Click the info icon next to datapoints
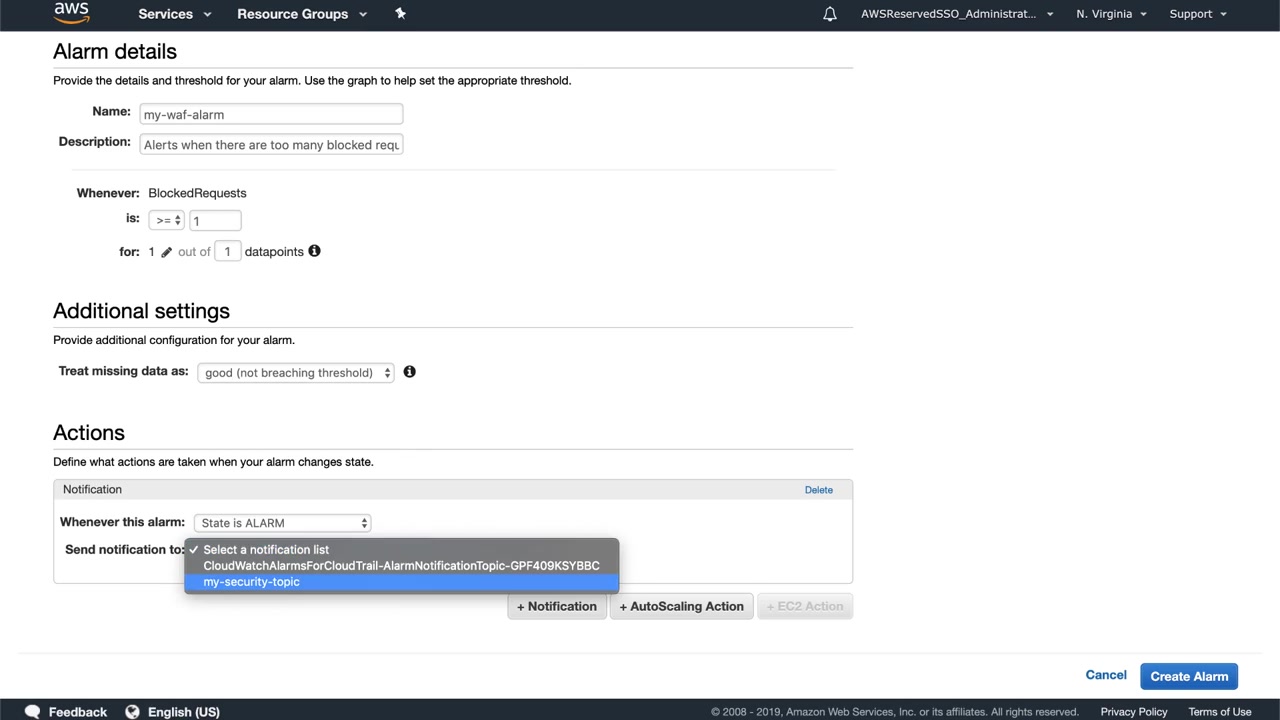This screenshot has height=720, width=1280. [314, 251]
